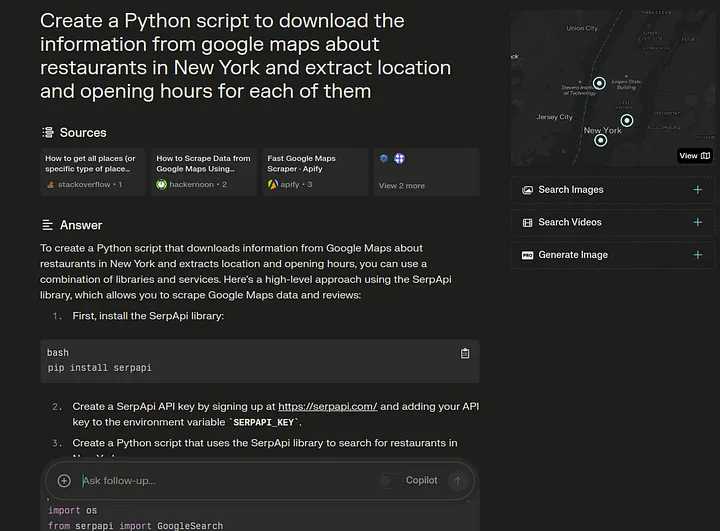The height and width of the screenshot is (531, 720).
Task: Open the hackernoon source card
Action: pyautogui.click(x=204, y=172)
